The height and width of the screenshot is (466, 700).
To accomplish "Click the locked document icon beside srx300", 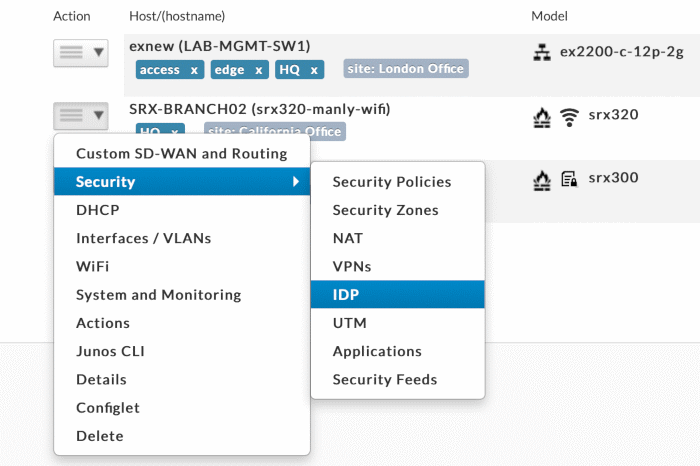I will click(569, 180).
